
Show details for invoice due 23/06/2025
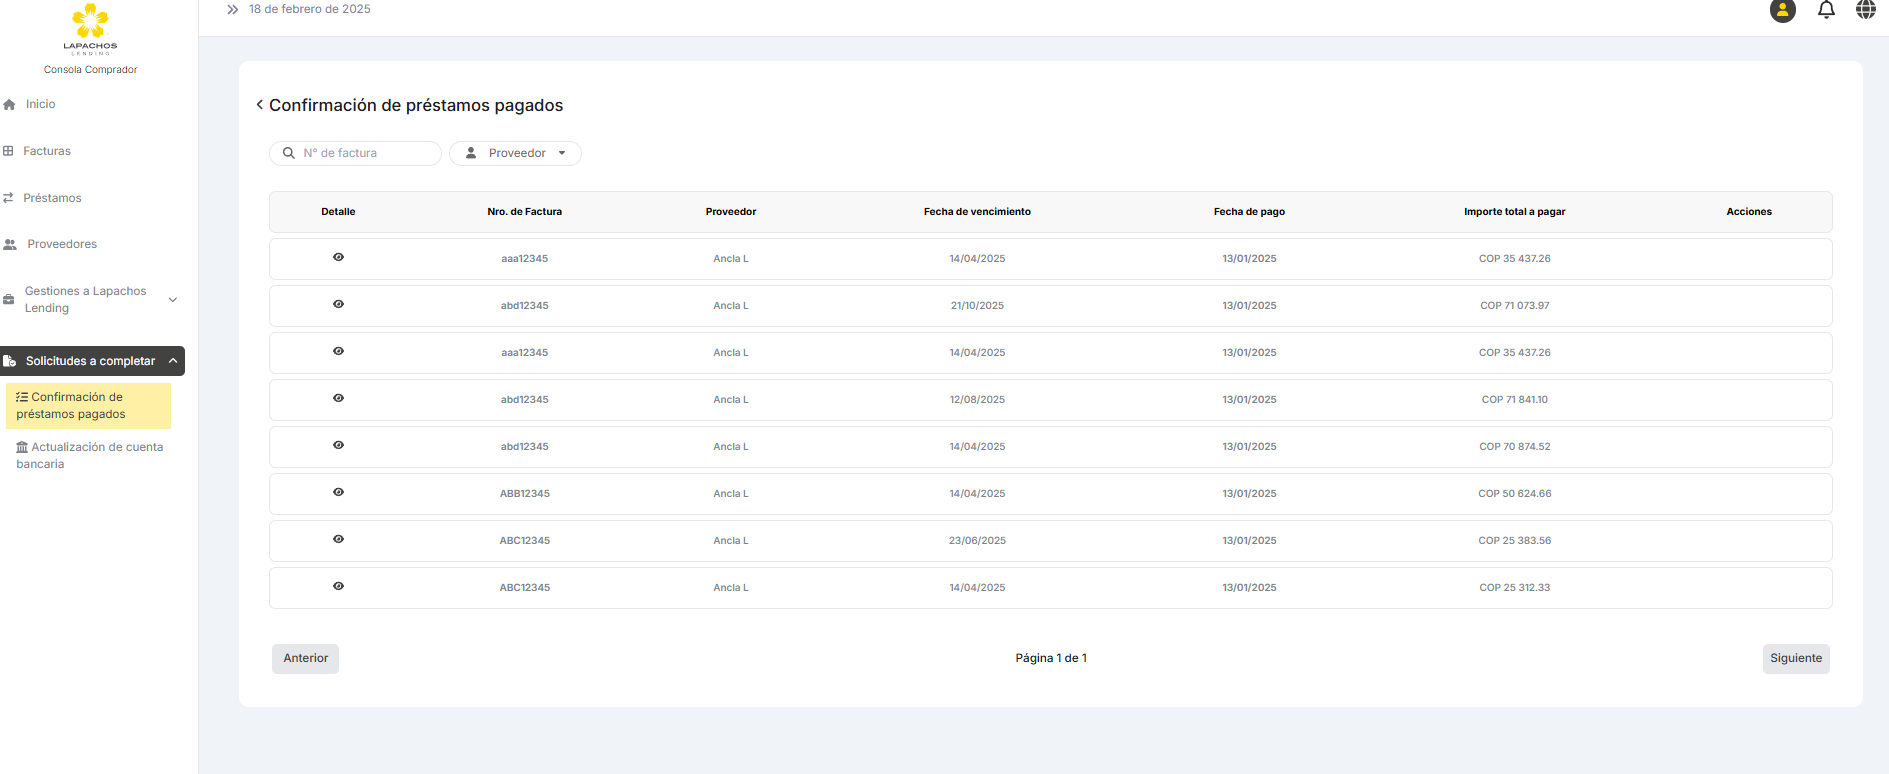(338, 539)
